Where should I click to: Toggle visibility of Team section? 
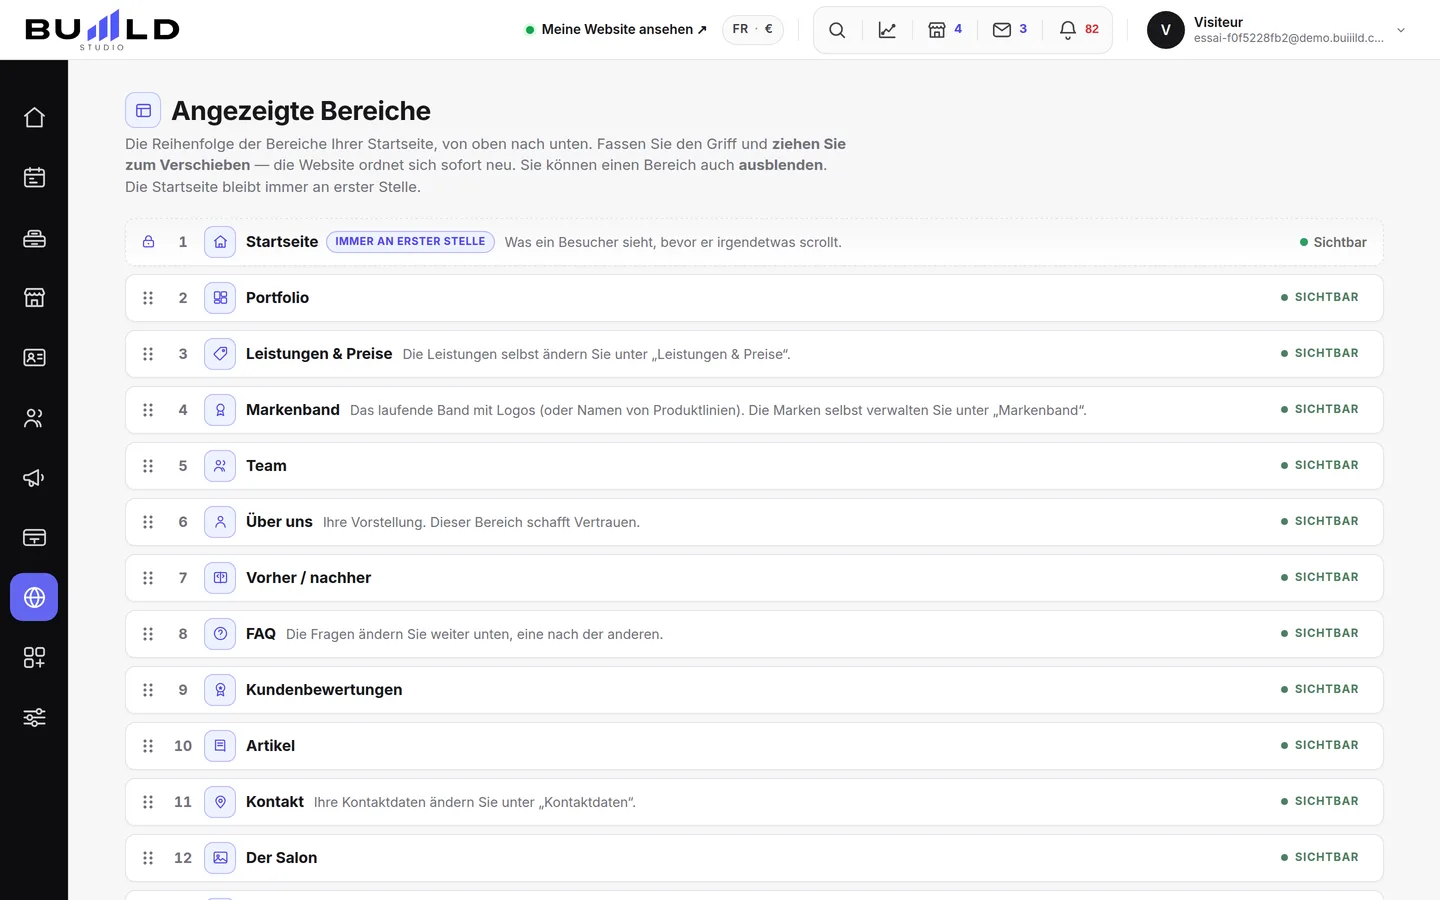click(1320, 465)
